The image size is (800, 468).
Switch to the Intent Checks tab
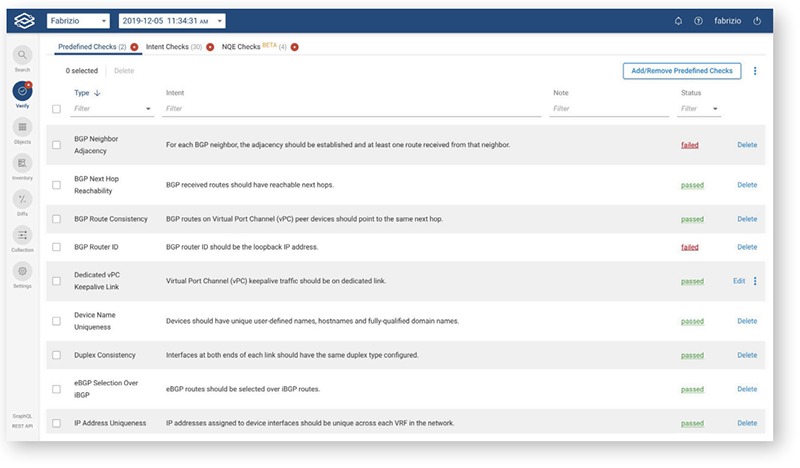(x=174, y=47)
